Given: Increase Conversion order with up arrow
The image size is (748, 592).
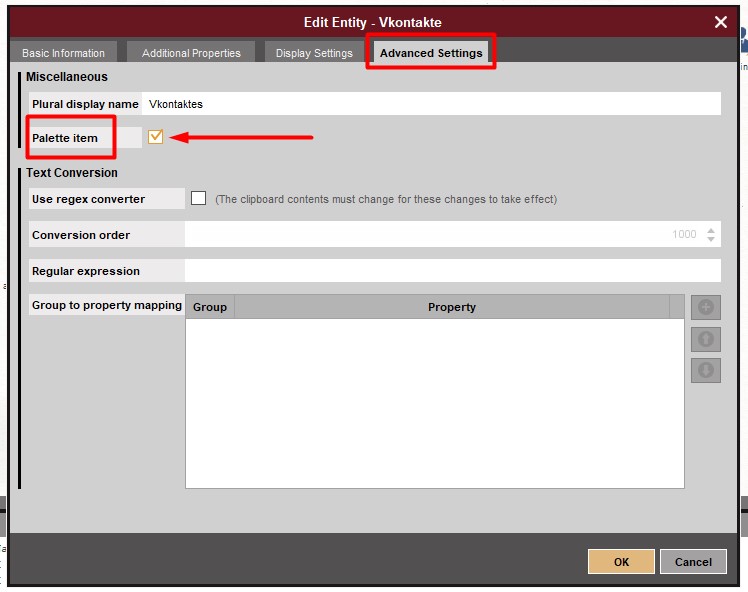Looking at the screenshot, I should (711, 230).
